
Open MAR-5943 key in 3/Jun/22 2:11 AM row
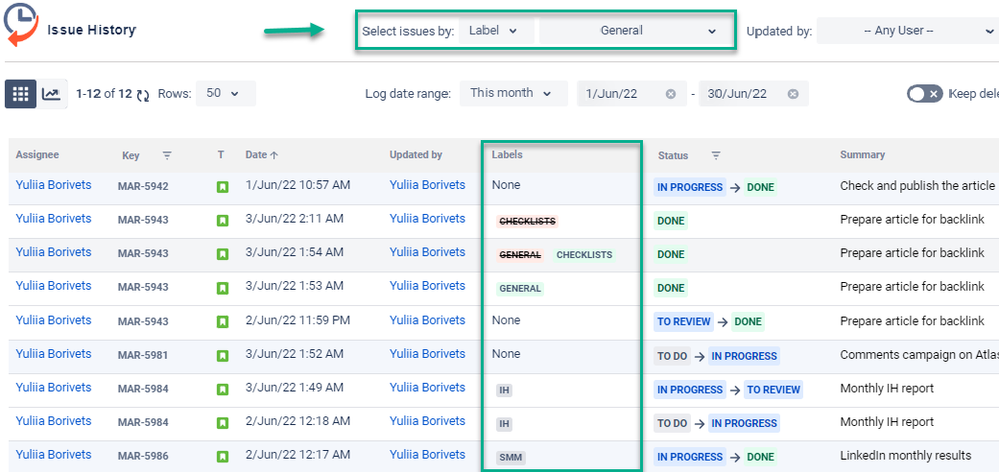click(x=143, y=220)
